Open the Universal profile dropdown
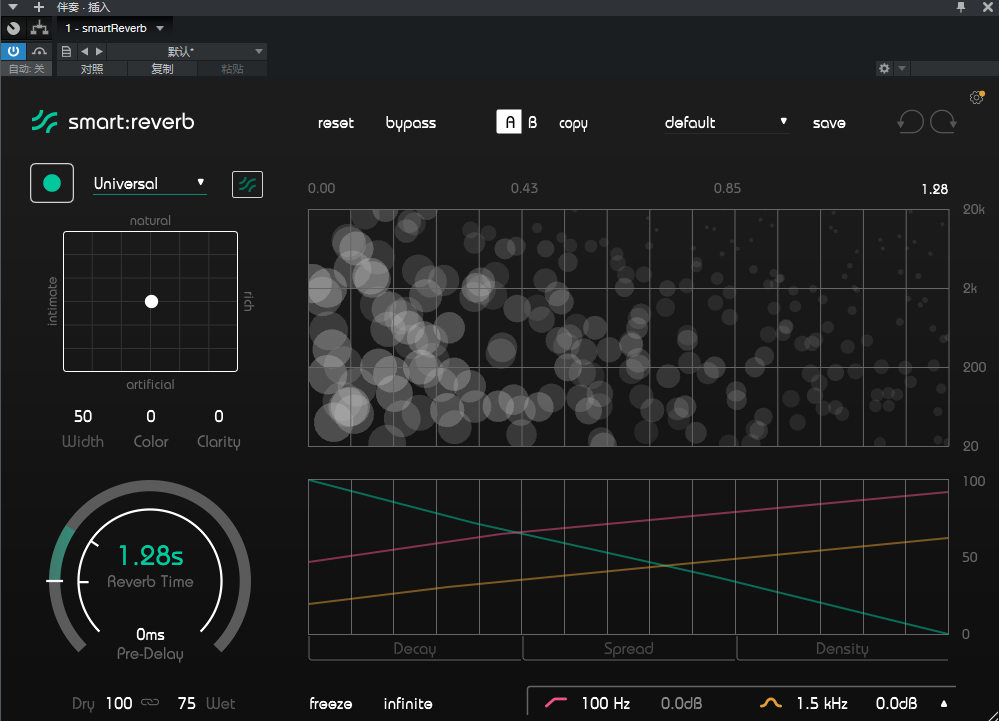Image resolution: width=999 pixels, height=721 pixels. [x=150, y=183]
